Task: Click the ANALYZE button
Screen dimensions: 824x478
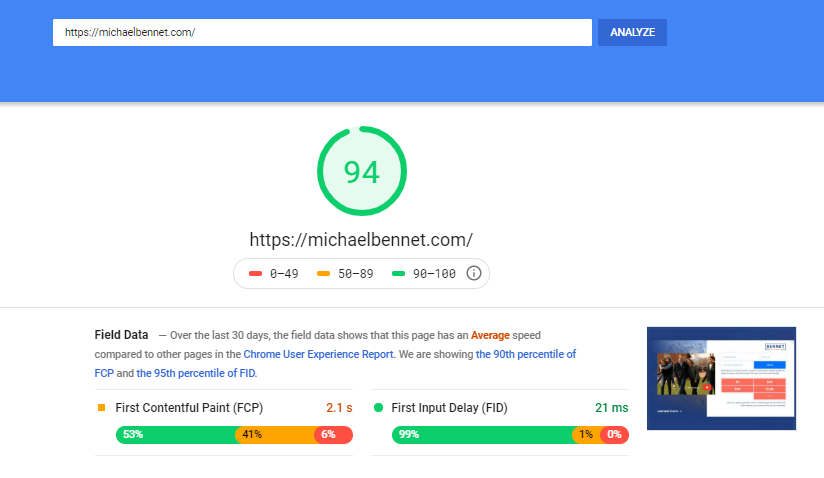Action: tap(632, 33)
